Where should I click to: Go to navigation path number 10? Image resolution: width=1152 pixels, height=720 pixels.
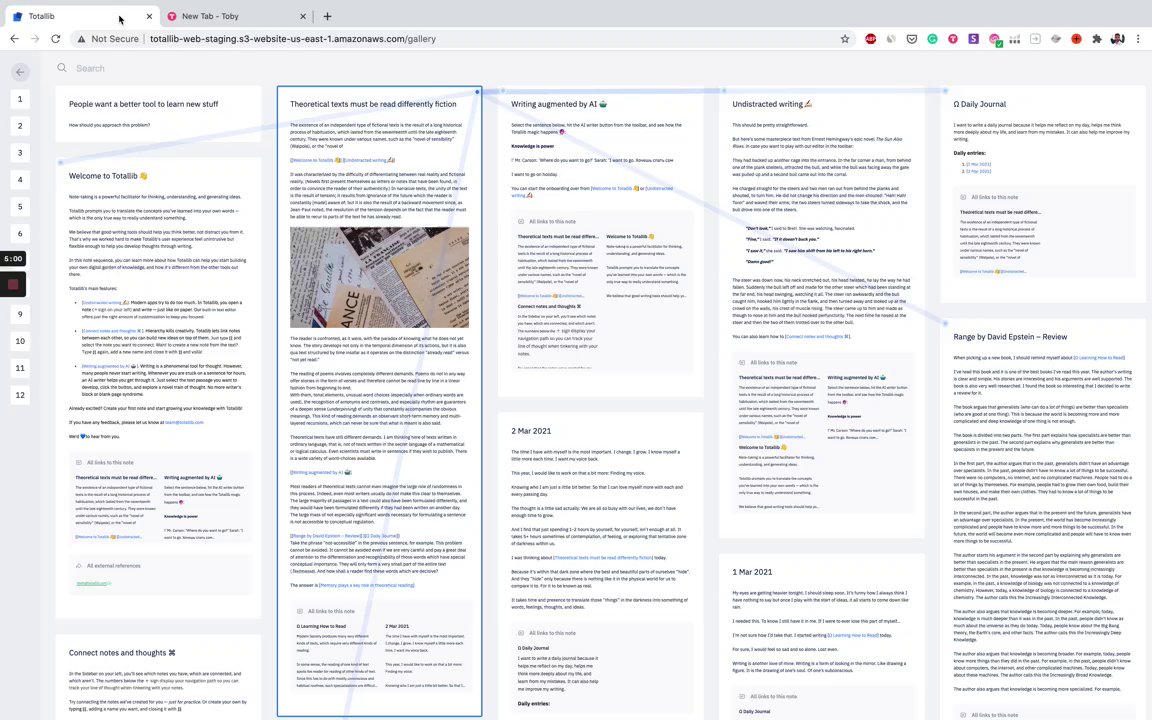click(x=20, y=341)
